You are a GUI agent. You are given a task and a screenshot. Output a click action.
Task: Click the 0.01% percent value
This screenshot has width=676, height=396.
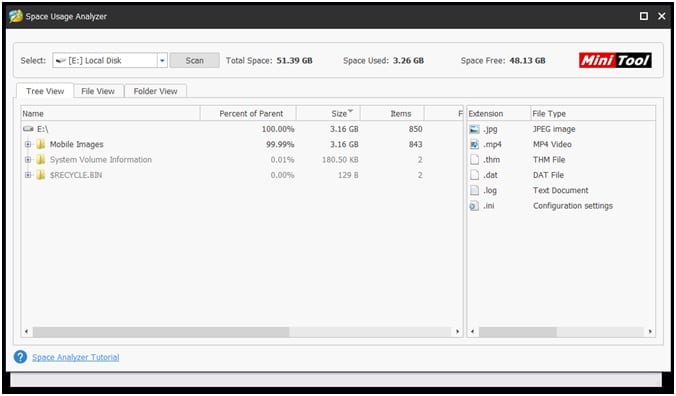click(x=282, y=160)
